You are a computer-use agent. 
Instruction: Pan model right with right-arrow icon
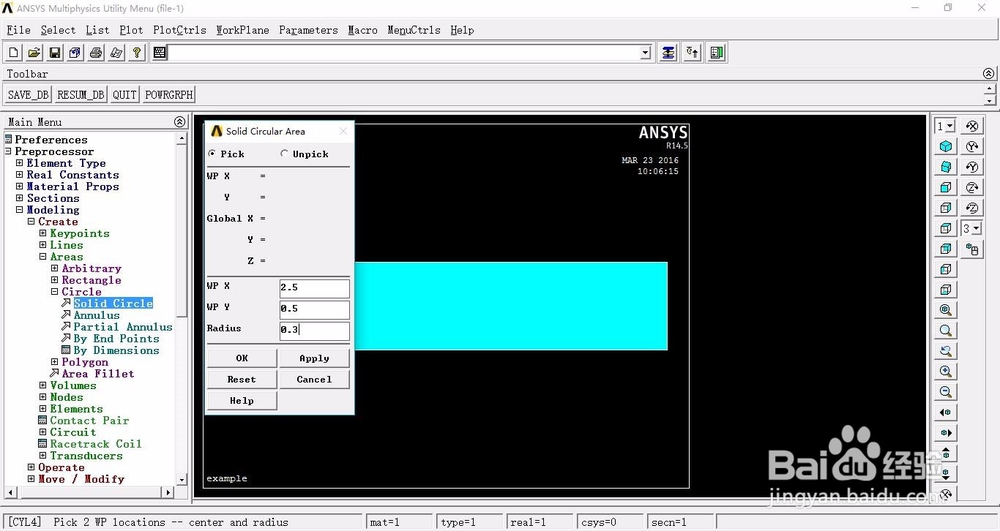click(945, 432)
